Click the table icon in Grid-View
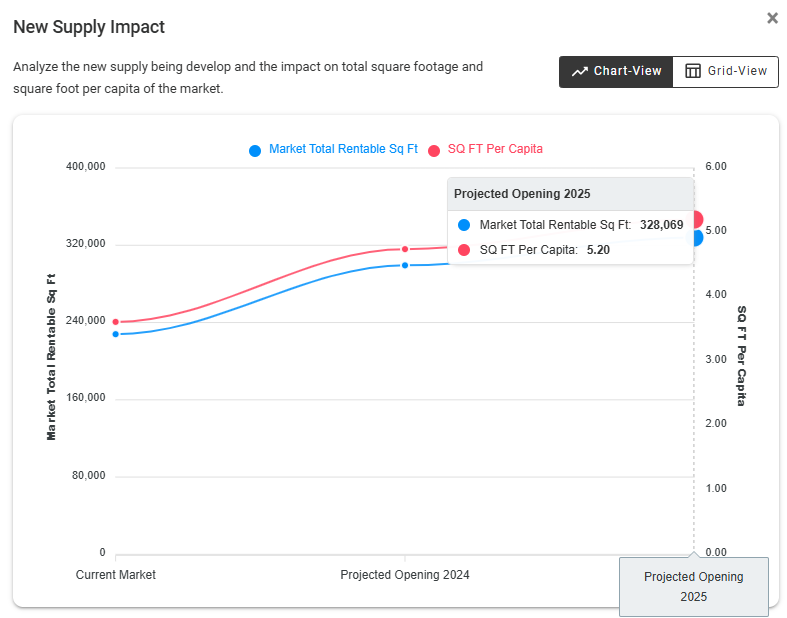Viewport: 787px width, 618px height. pos(692,71)
